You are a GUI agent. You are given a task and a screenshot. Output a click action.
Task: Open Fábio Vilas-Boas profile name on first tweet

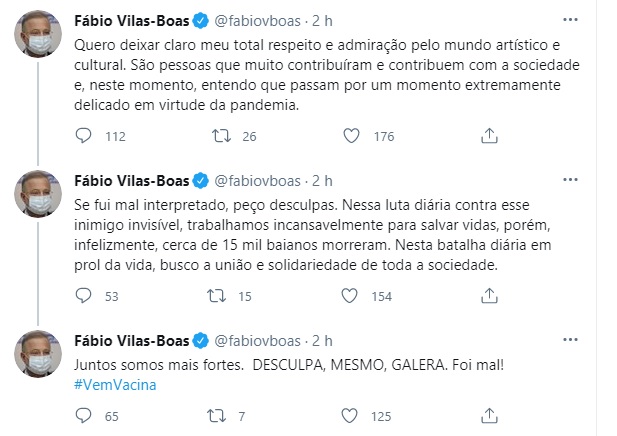(x=128, y=22)
